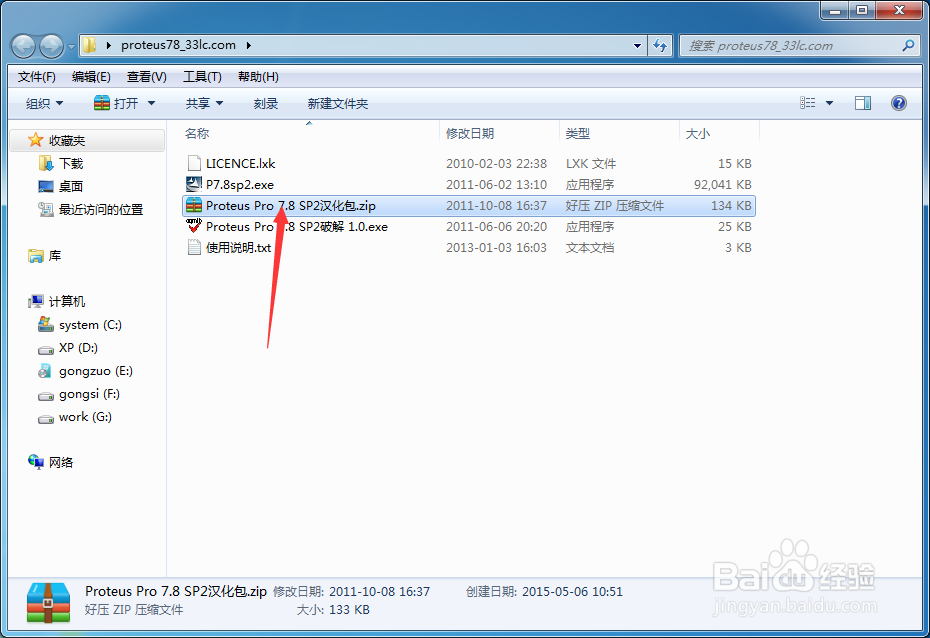The width and height of the screenshot is (930, 638).
Task: Select proteus78_33lc.com breadcrumb in address bar
Action: click(178, 45)
